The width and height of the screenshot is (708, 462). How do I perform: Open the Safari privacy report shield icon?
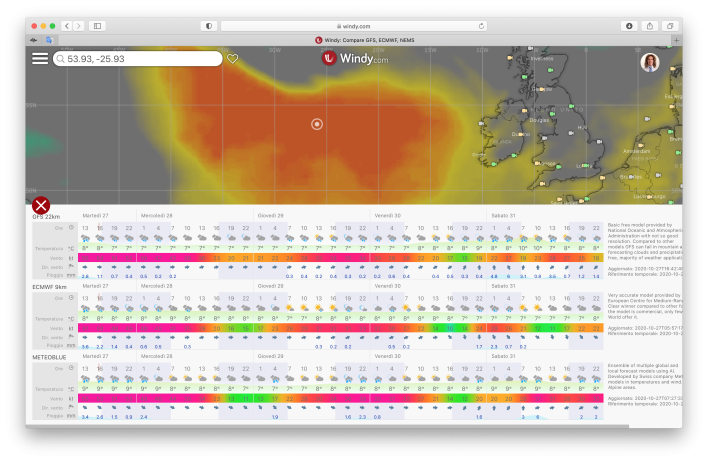tap(209, 26)
